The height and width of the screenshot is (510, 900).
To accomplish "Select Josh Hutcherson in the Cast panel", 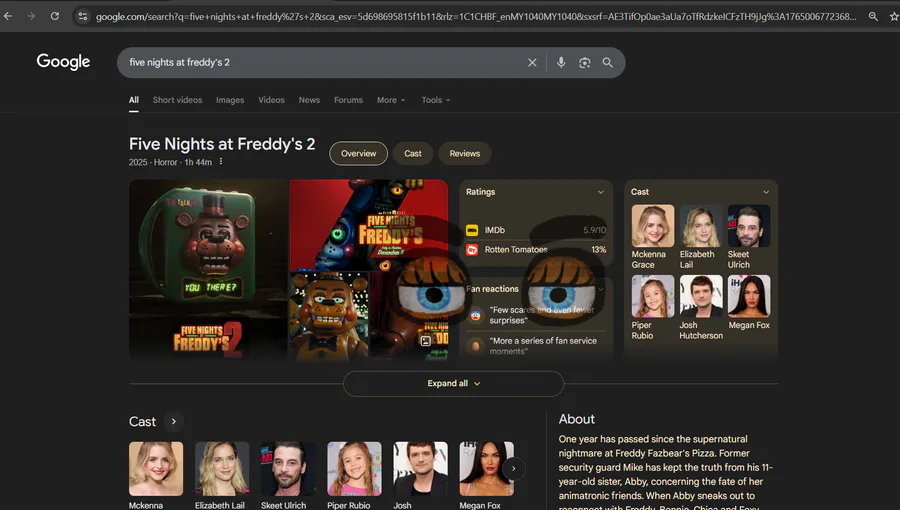I will 701,307.
